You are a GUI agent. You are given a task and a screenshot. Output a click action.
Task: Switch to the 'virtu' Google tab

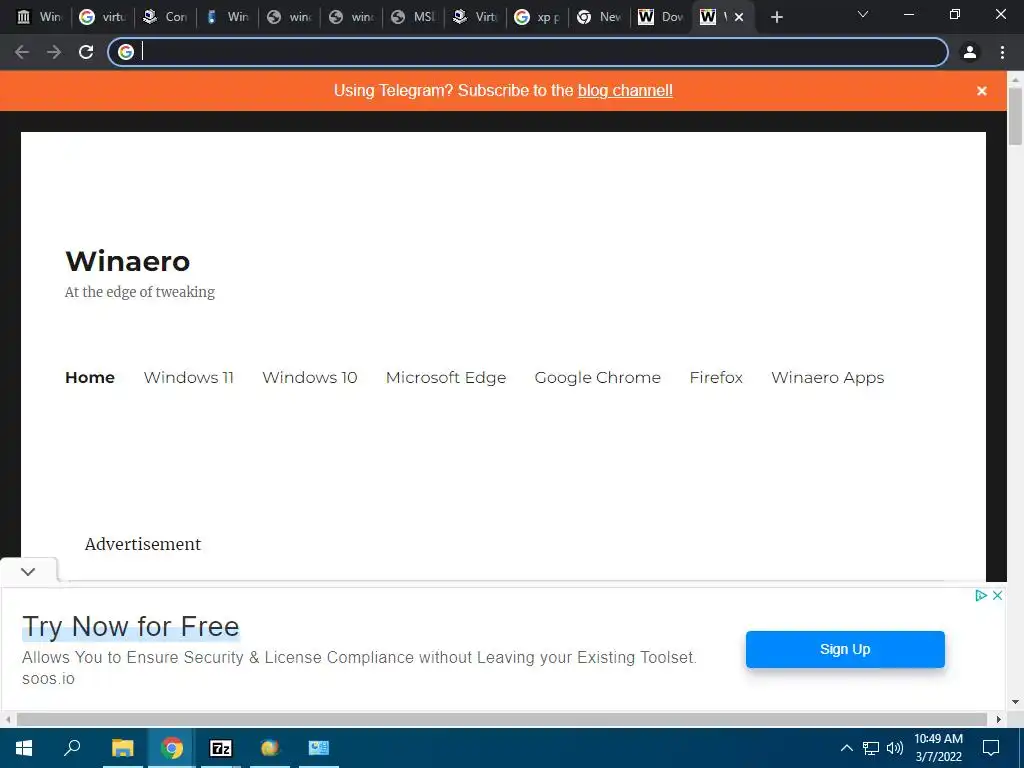[x=103, y=17]
